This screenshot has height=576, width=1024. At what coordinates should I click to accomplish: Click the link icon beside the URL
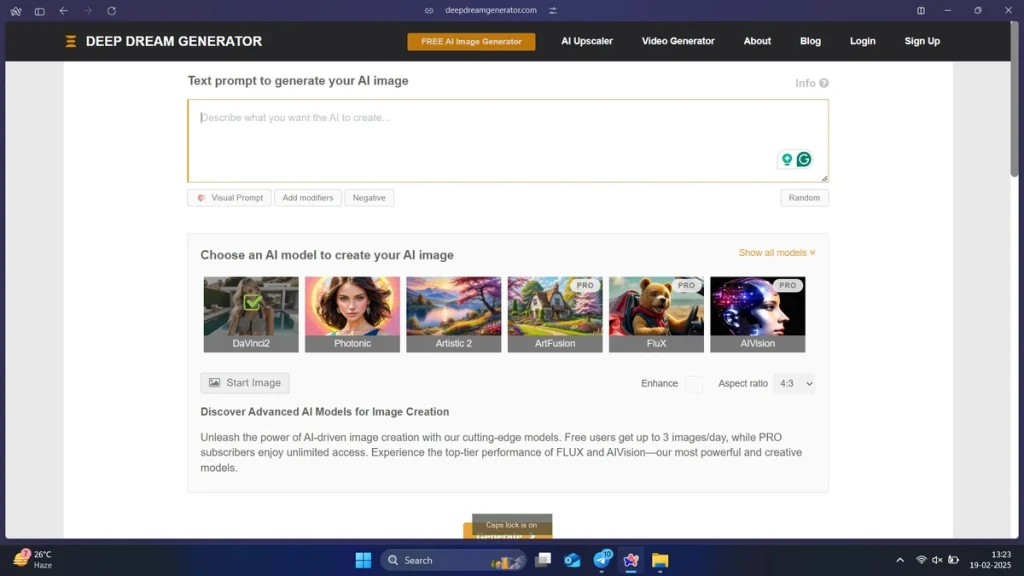[x=429, y=10]
